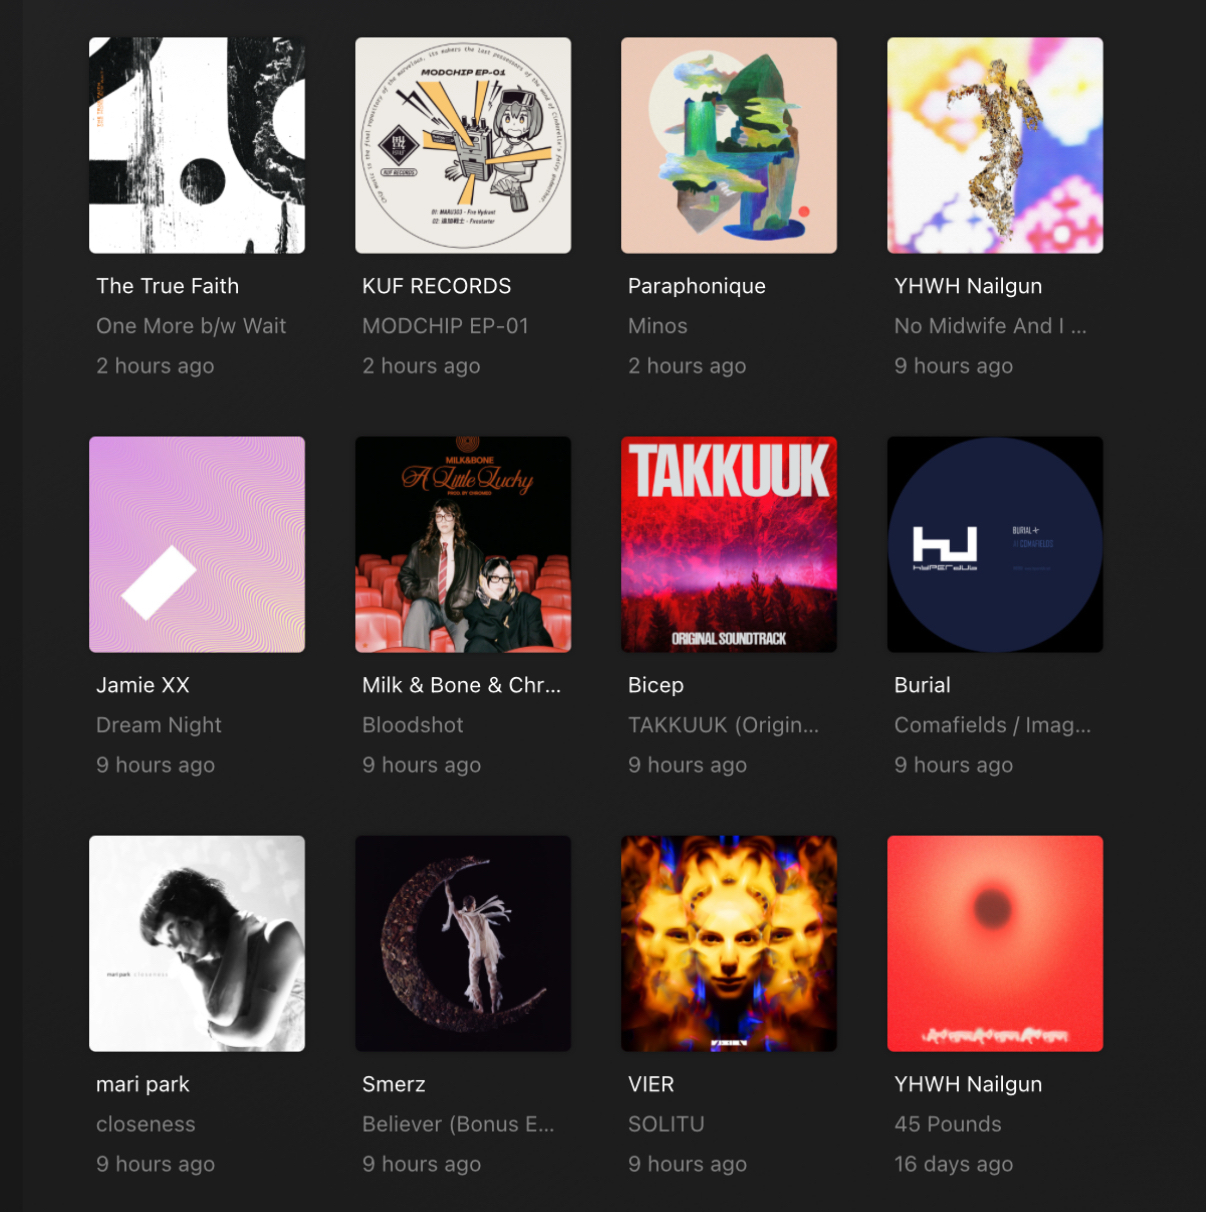Open the 45 Pounds release title
This screenshot has width=1206, height=1212.
[x=948, y=1124]
